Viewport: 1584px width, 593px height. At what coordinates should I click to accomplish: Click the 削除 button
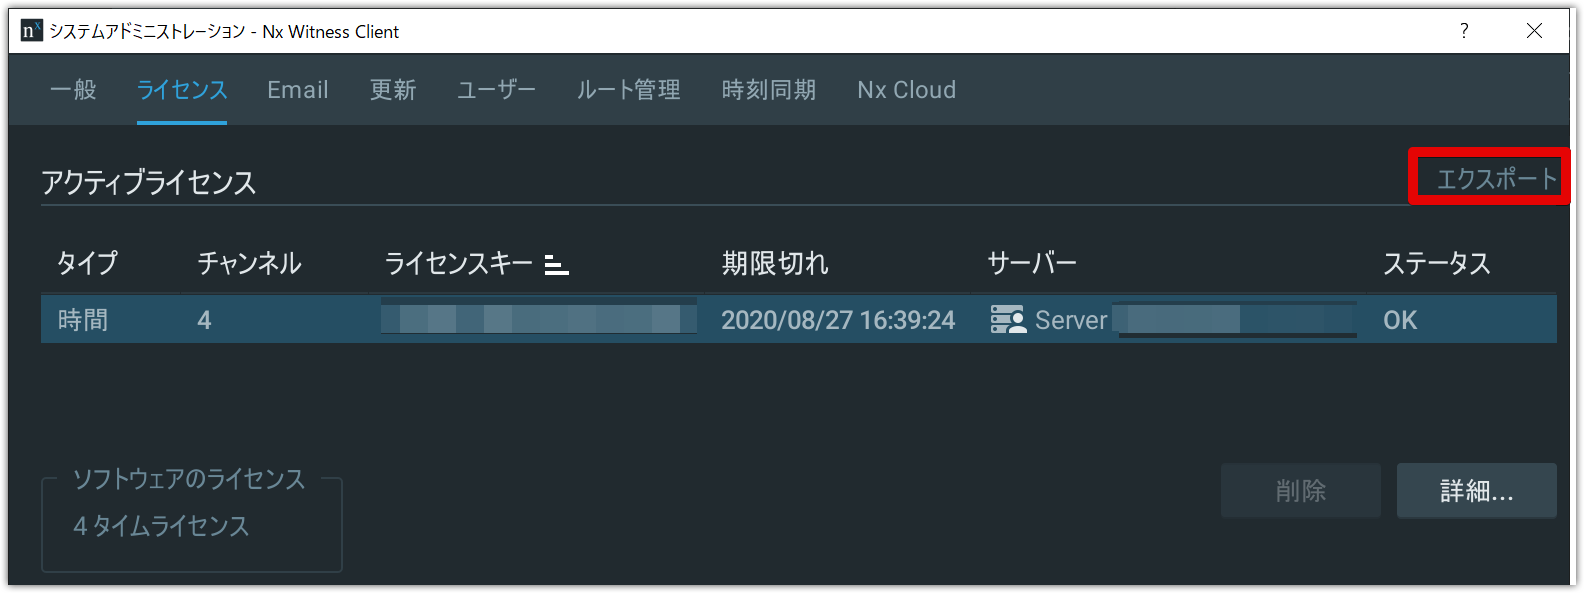1301,491
